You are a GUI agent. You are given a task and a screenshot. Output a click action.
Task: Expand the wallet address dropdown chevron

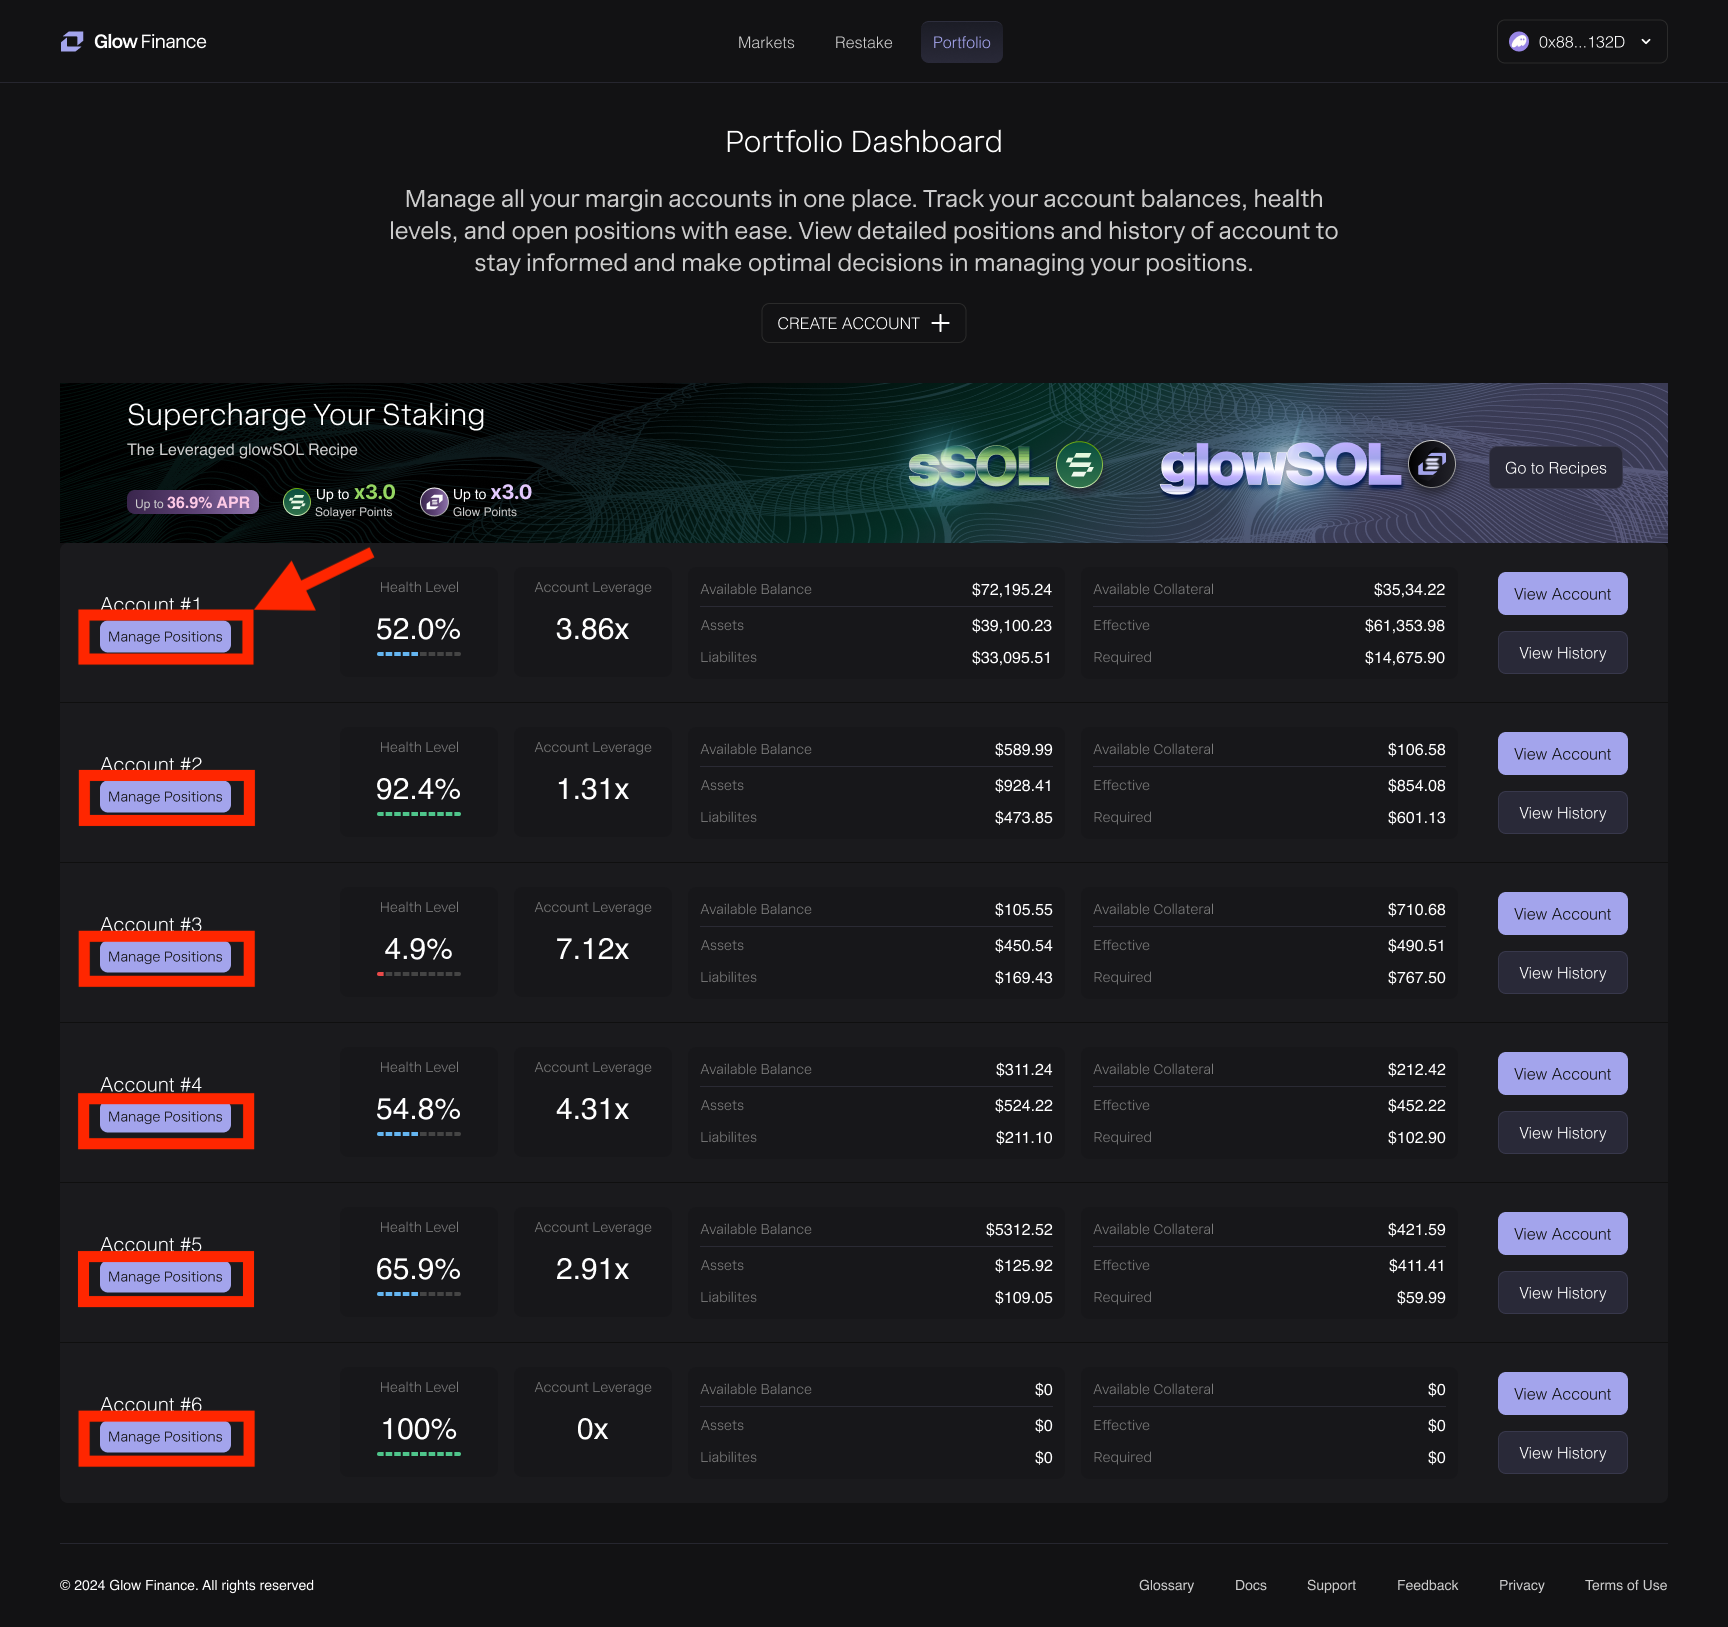pyautogui.click(x=1646, y=42)
